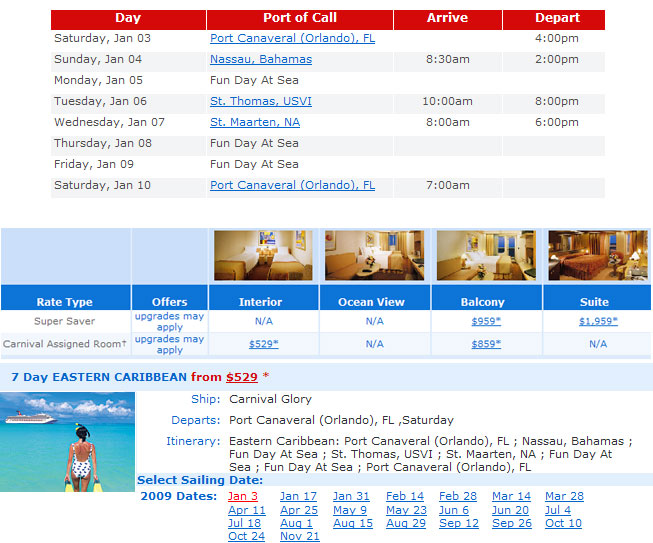This screenshot has height=543, width=653.
Task: Click the 'Carnival Glory' ship name
Action: [270, 399]
